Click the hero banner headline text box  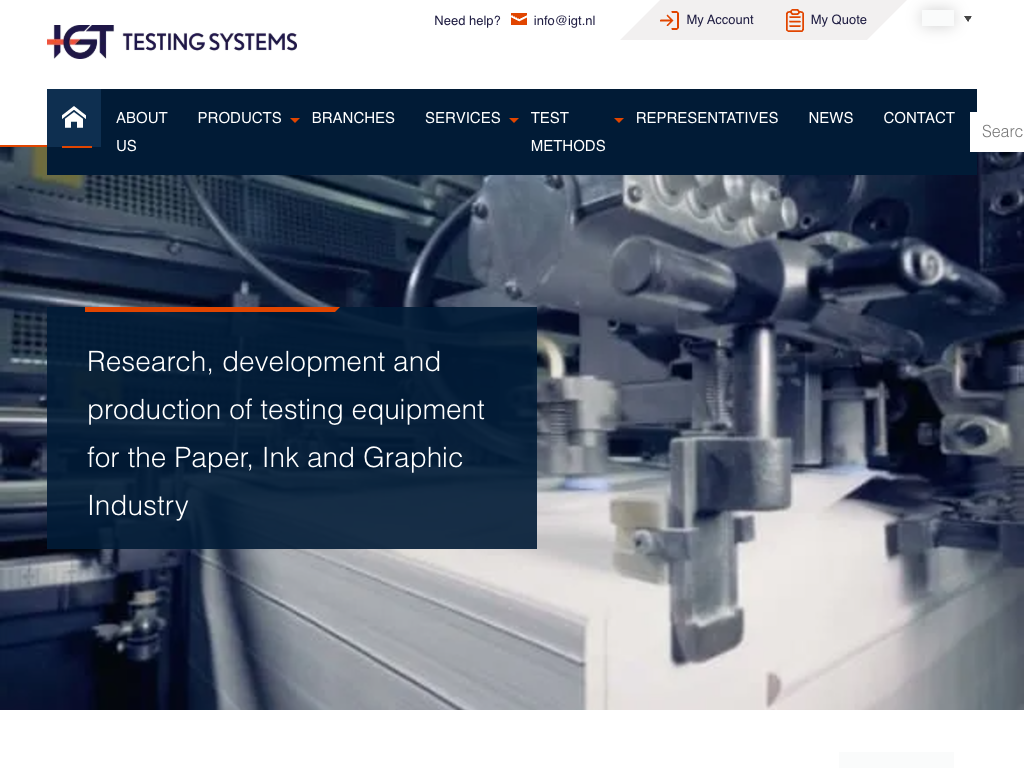[292, 432]
